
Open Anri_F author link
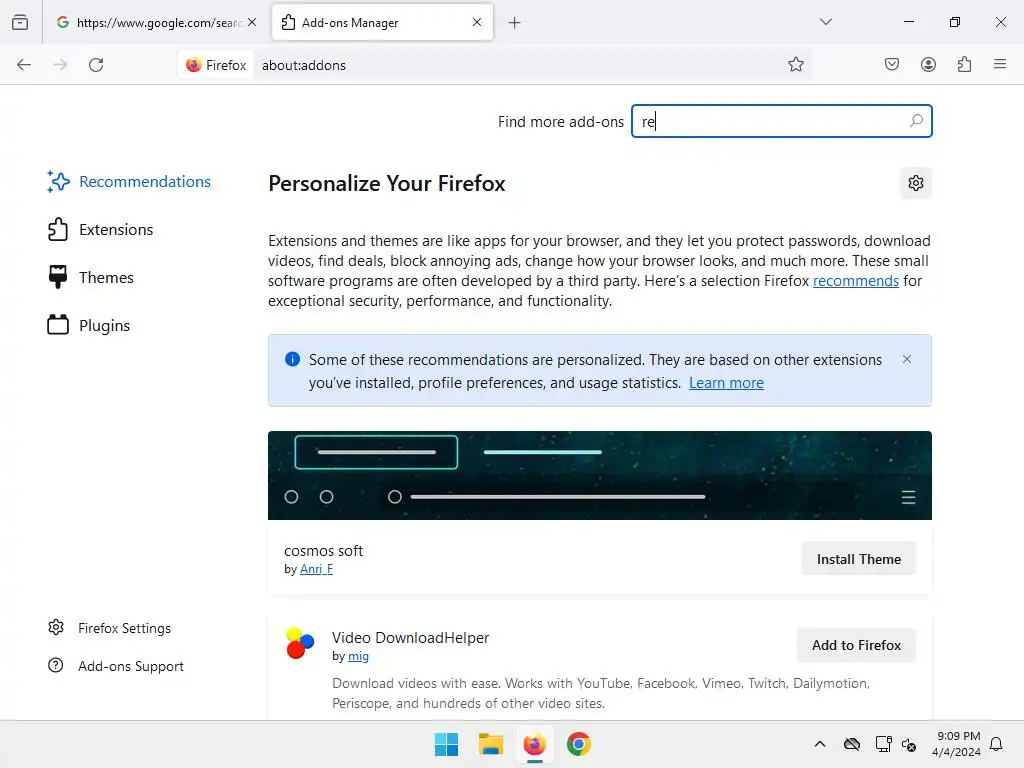point(316,569)
